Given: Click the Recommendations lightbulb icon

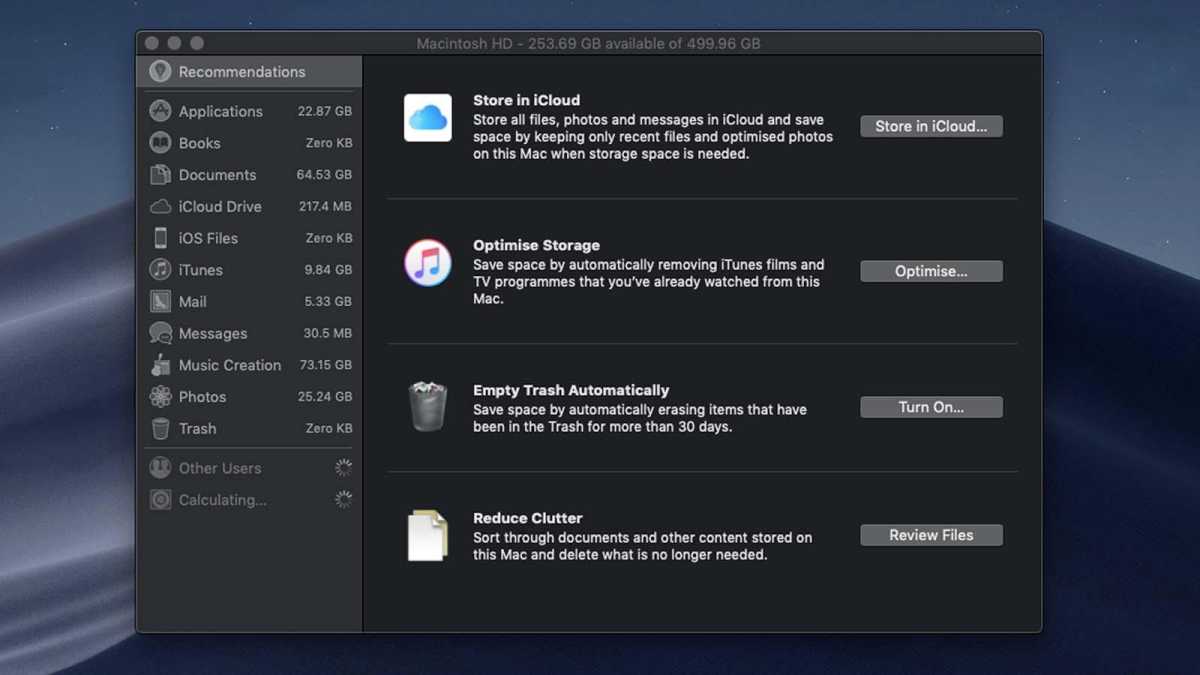Looking at the screenshot, I should click(160, 72).
